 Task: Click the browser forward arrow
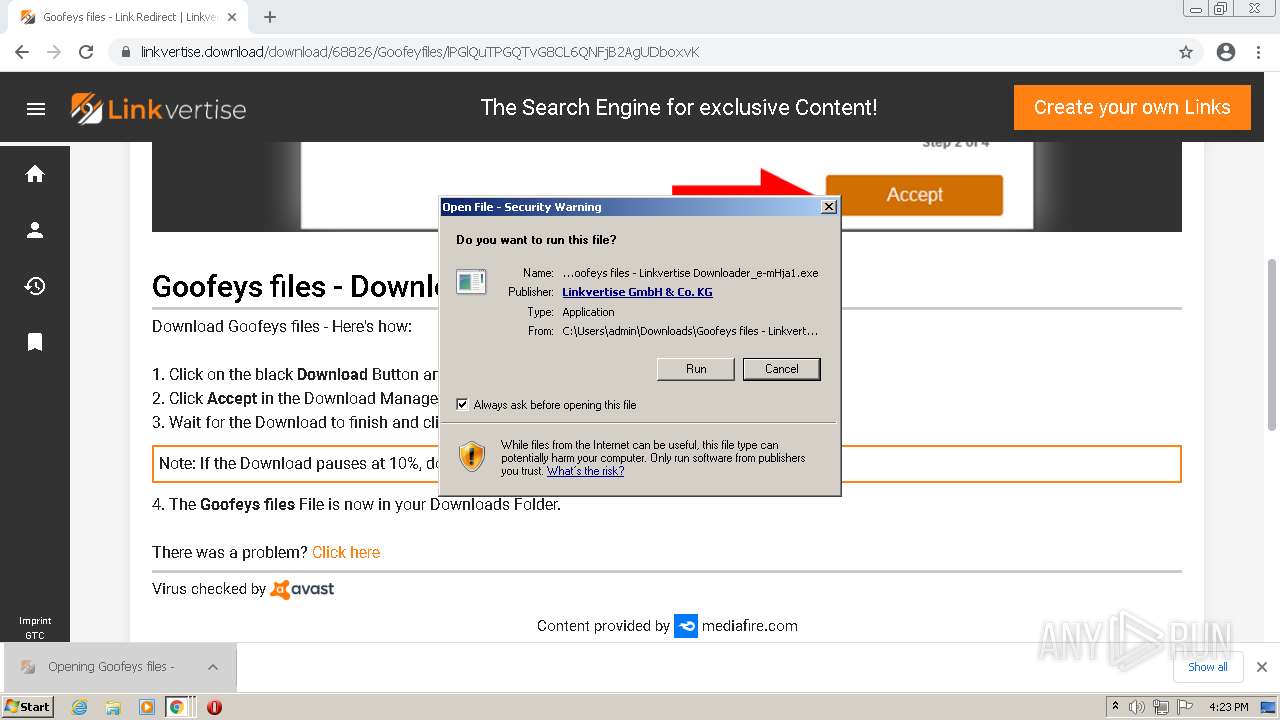[x=54, y=52]
